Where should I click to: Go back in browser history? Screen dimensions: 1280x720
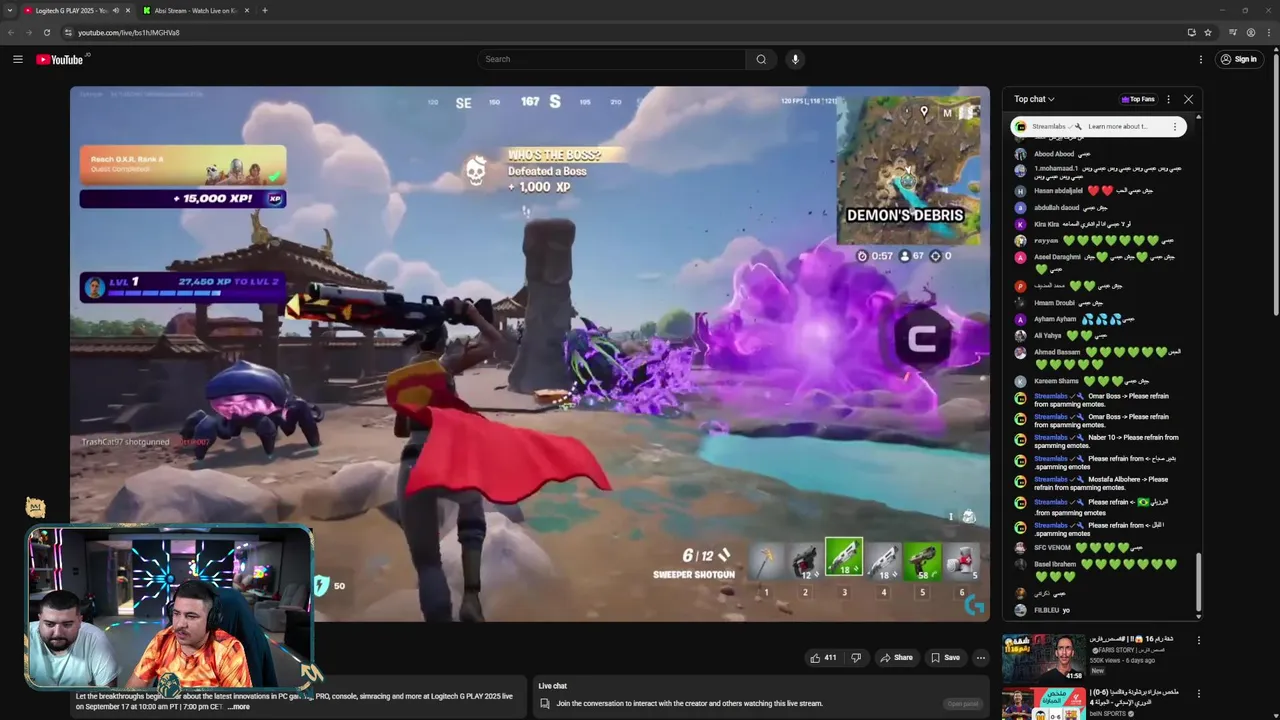point(11,32)
